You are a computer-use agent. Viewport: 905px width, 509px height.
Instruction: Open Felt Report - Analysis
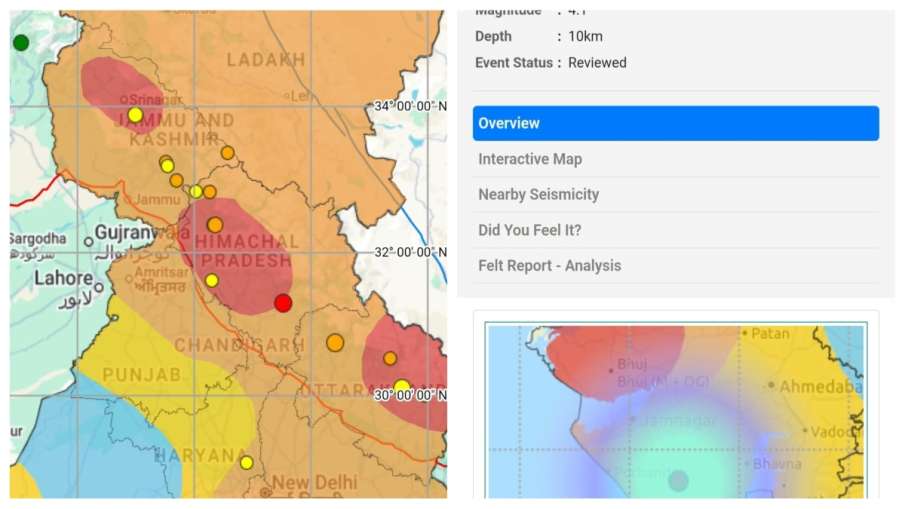click(x=676, y=265)
